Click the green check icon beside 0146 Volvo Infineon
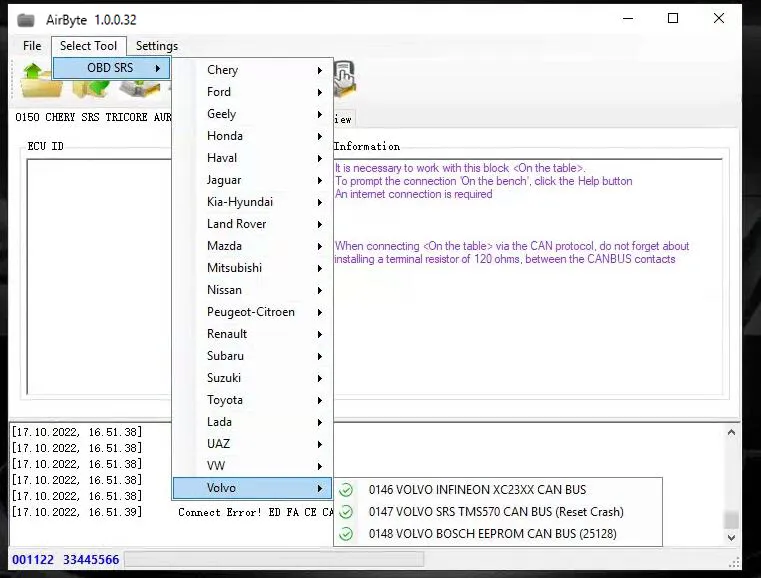Viewport: 761px width, 578px height. pos(346,490)
